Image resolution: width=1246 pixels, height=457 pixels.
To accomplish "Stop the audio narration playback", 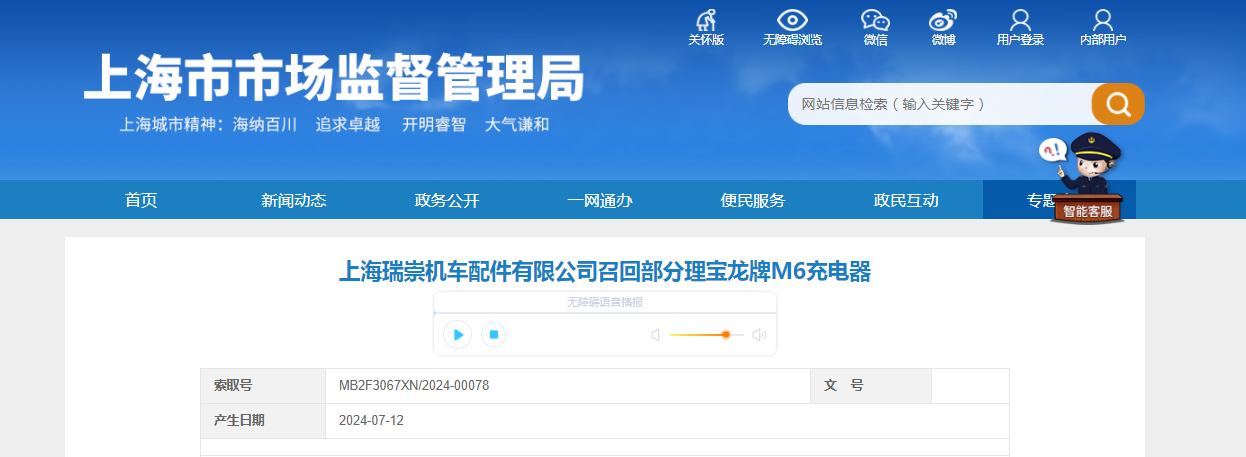I will pyautogui.click(x=493, y=334).
